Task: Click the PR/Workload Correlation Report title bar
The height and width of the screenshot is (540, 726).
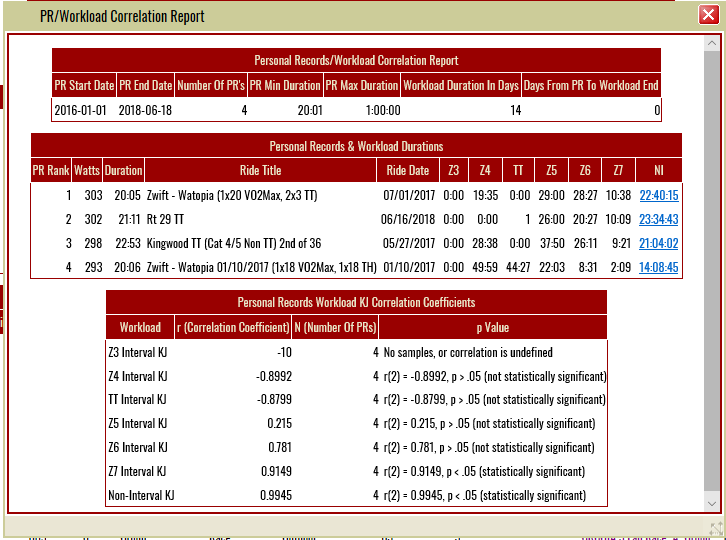Action: 363,16
